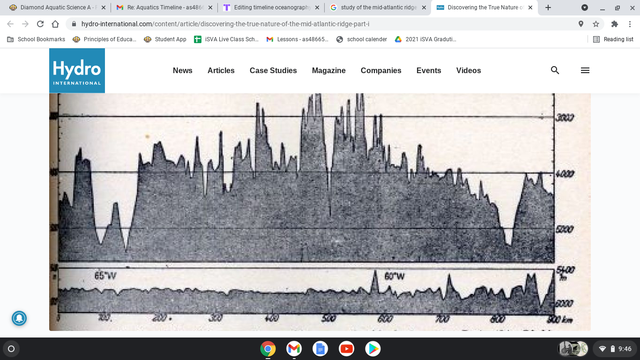Open school calender bookmark
This screenshot has height=360, width=640.
[361, 39]
